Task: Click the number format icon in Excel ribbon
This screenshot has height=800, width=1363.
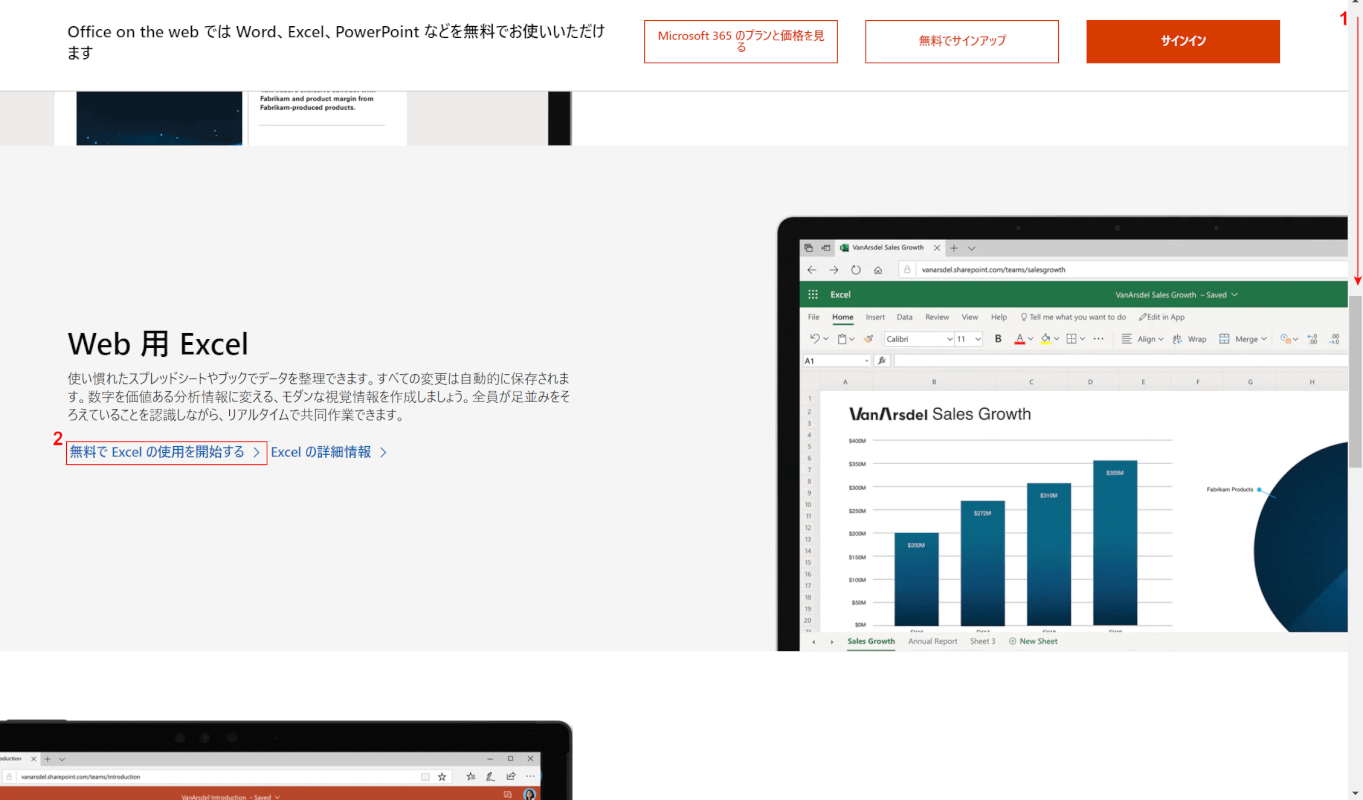Action: pos(1285,339)
